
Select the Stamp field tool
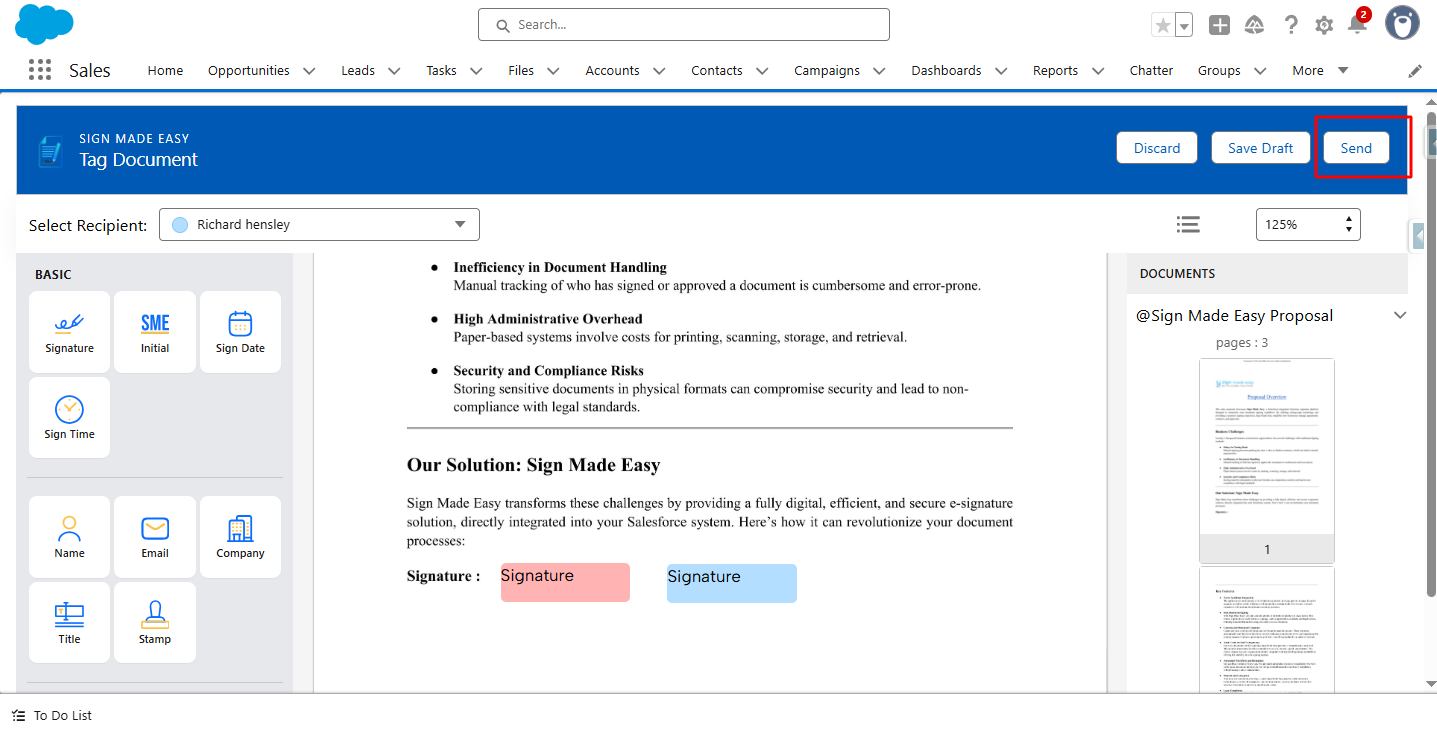coord(155,622)
